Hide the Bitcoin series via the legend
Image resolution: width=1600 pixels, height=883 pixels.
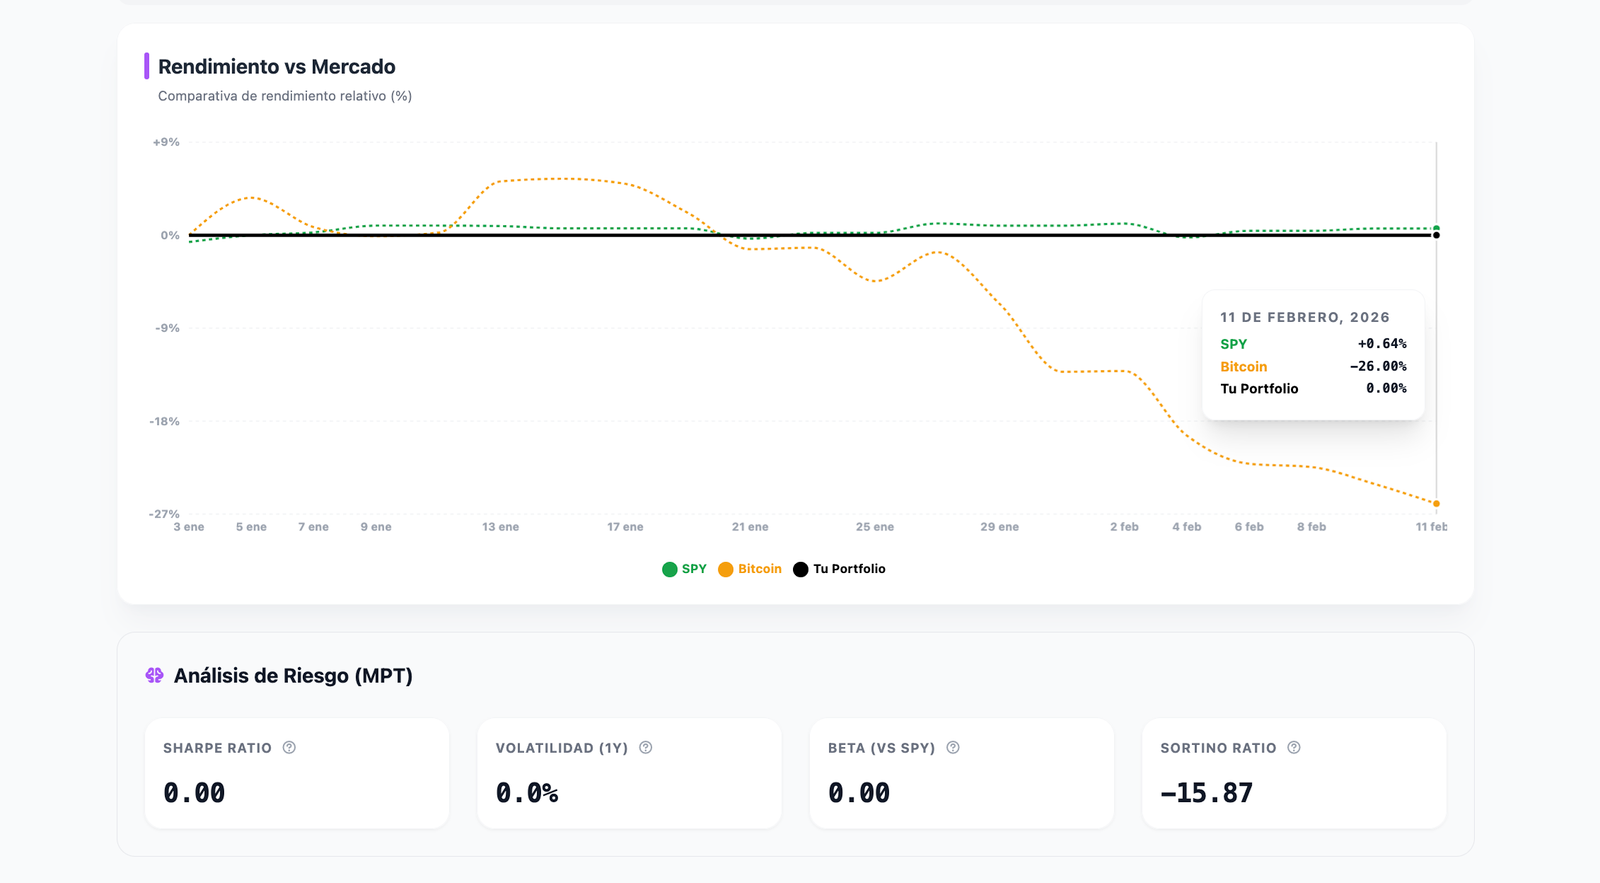750,569
